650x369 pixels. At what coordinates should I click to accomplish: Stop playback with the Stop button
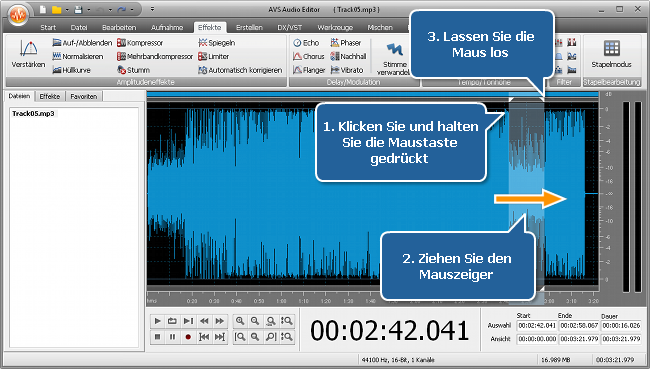(x=157, y=337)
